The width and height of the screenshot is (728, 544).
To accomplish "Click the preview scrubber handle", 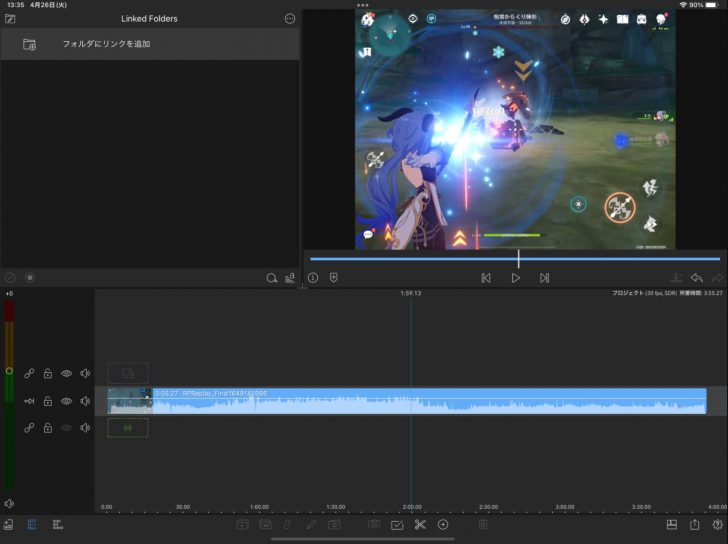I will tap(519, 259).
